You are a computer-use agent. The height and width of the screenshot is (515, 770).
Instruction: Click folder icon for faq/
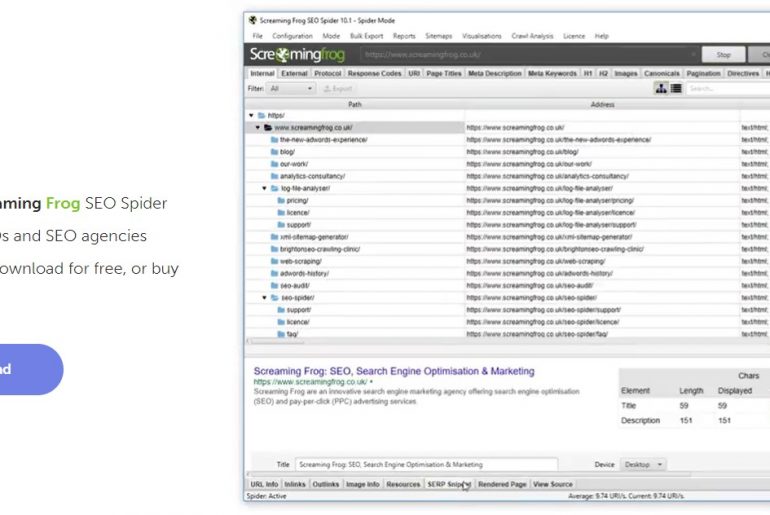(x=281, y=334)
